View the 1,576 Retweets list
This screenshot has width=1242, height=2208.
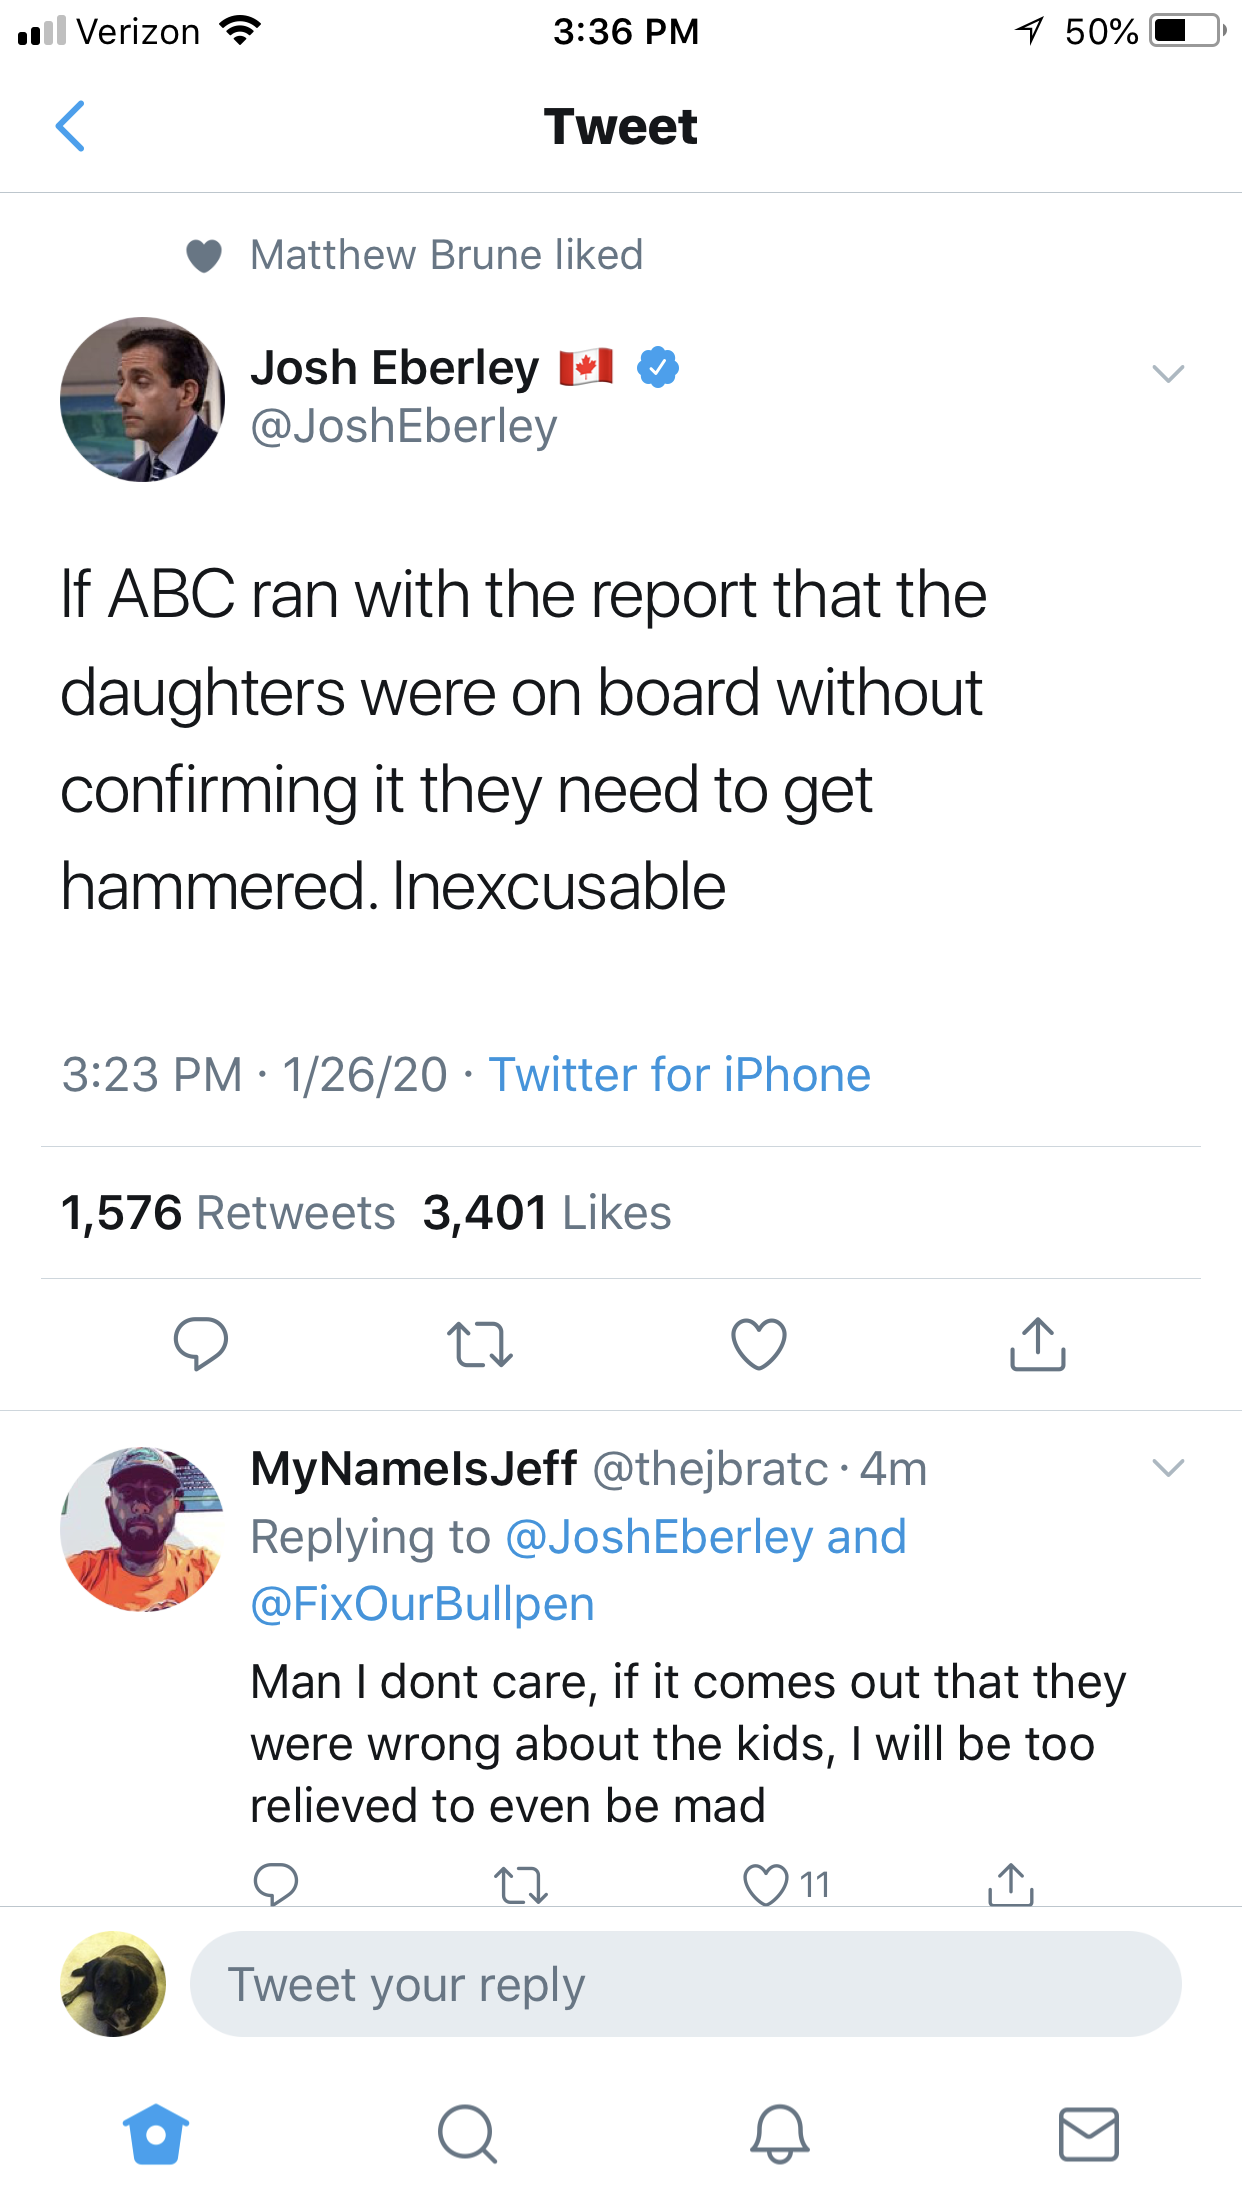228,1213
